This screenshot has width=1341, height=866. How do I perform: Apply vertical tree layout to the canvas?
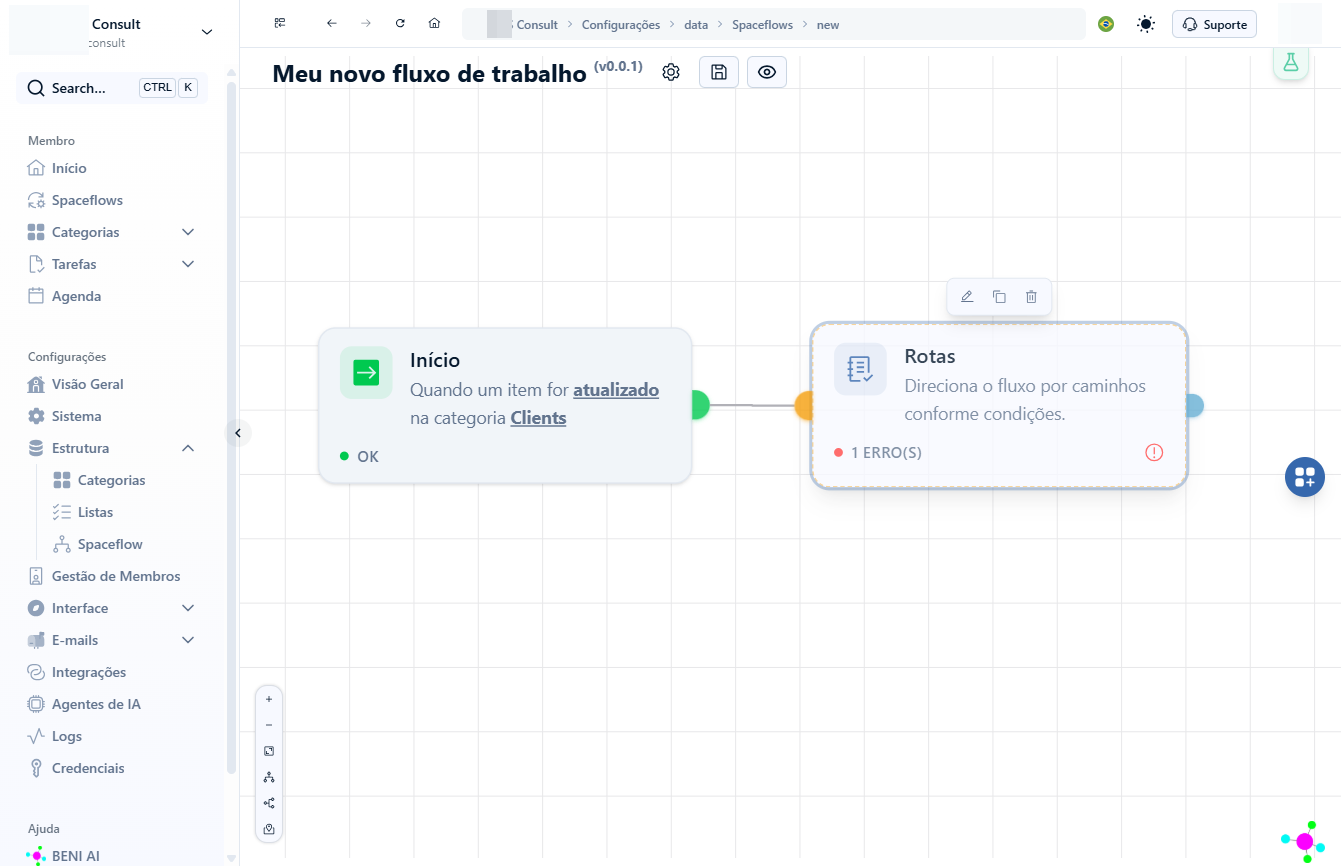click(269, 777)
